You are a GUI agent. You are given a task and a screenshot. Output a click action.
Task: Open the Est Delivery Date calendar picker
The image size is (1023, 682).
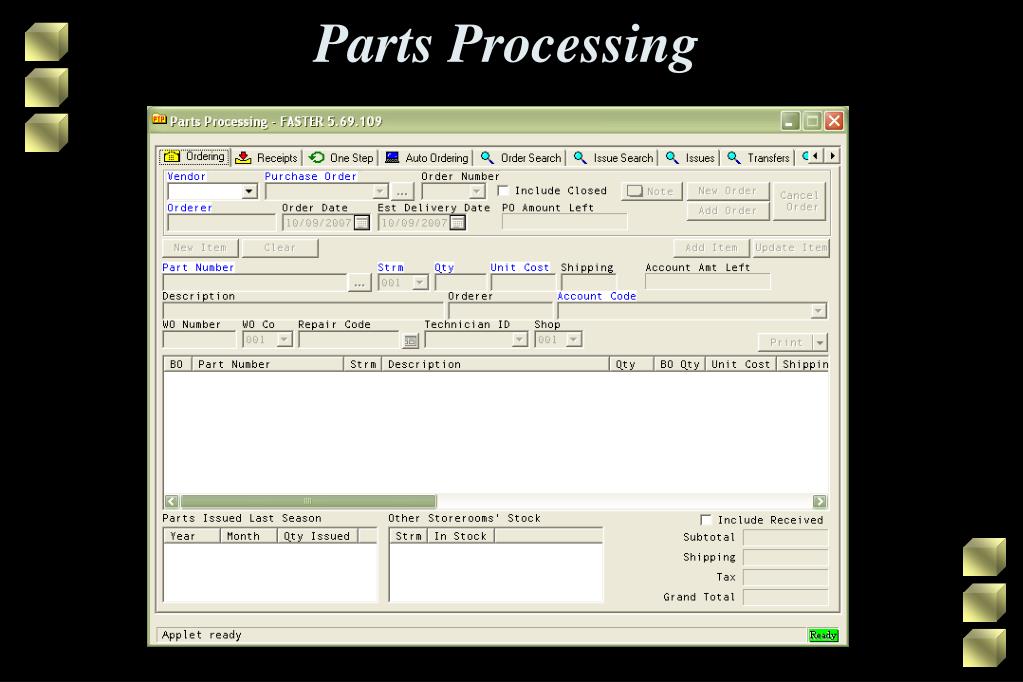(x=457, y=223)
